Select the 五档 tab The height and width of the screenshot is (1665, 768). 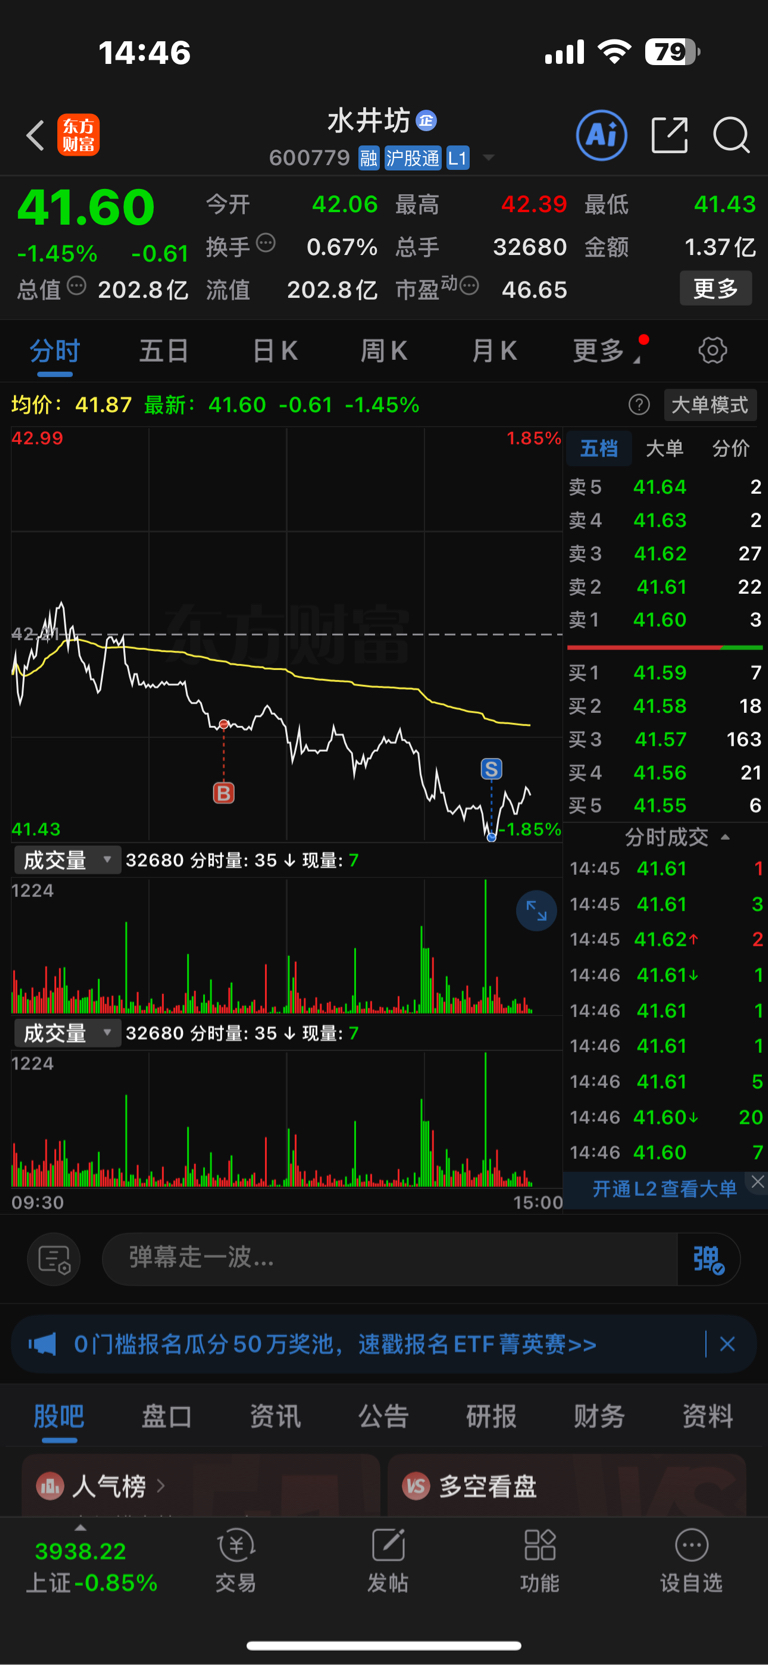[x=599, y=448]
